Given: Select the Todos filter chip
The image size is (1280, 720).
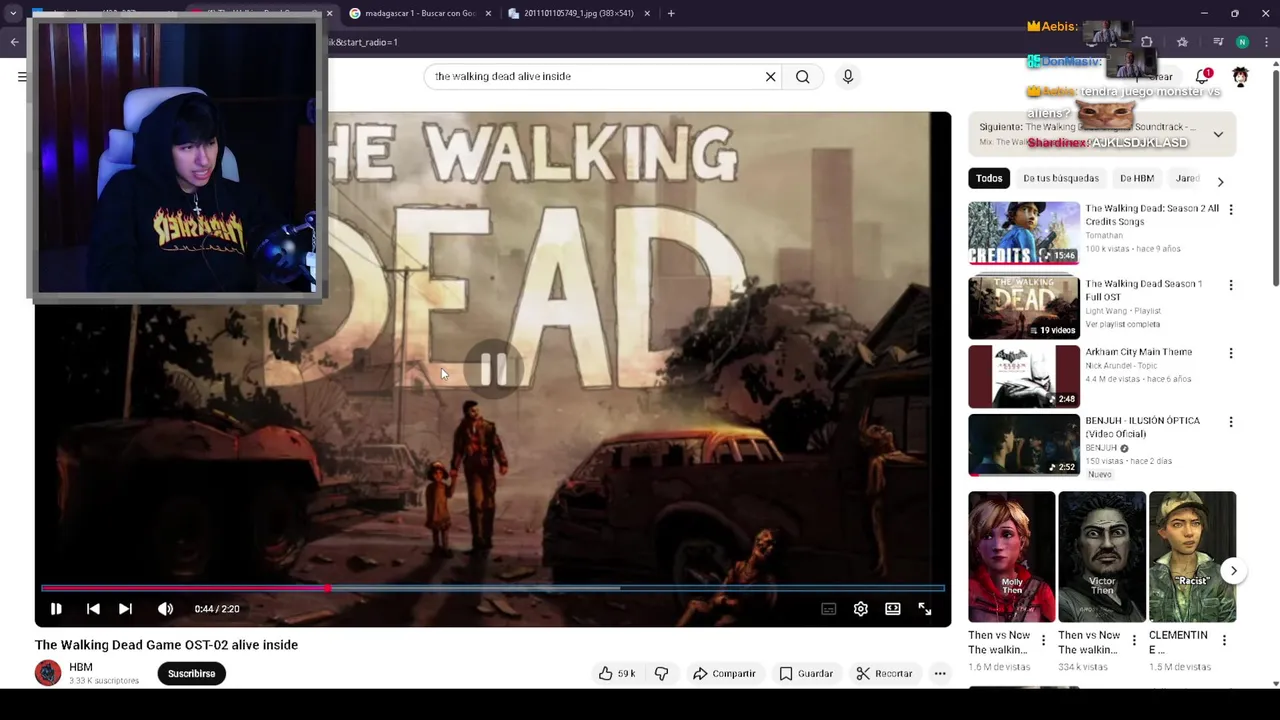Looking at the screenshot, I should coord(989,178).
